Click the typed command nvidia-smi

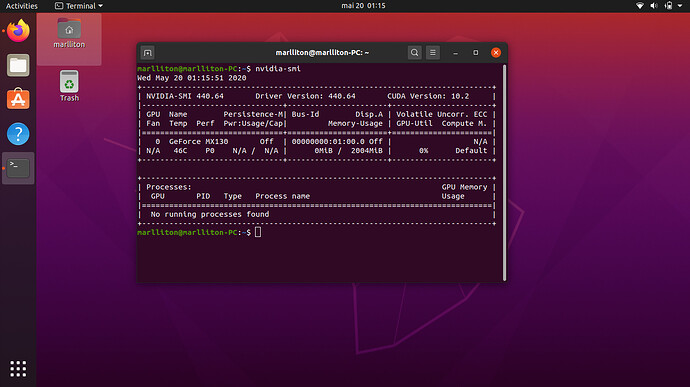(278, 69)
